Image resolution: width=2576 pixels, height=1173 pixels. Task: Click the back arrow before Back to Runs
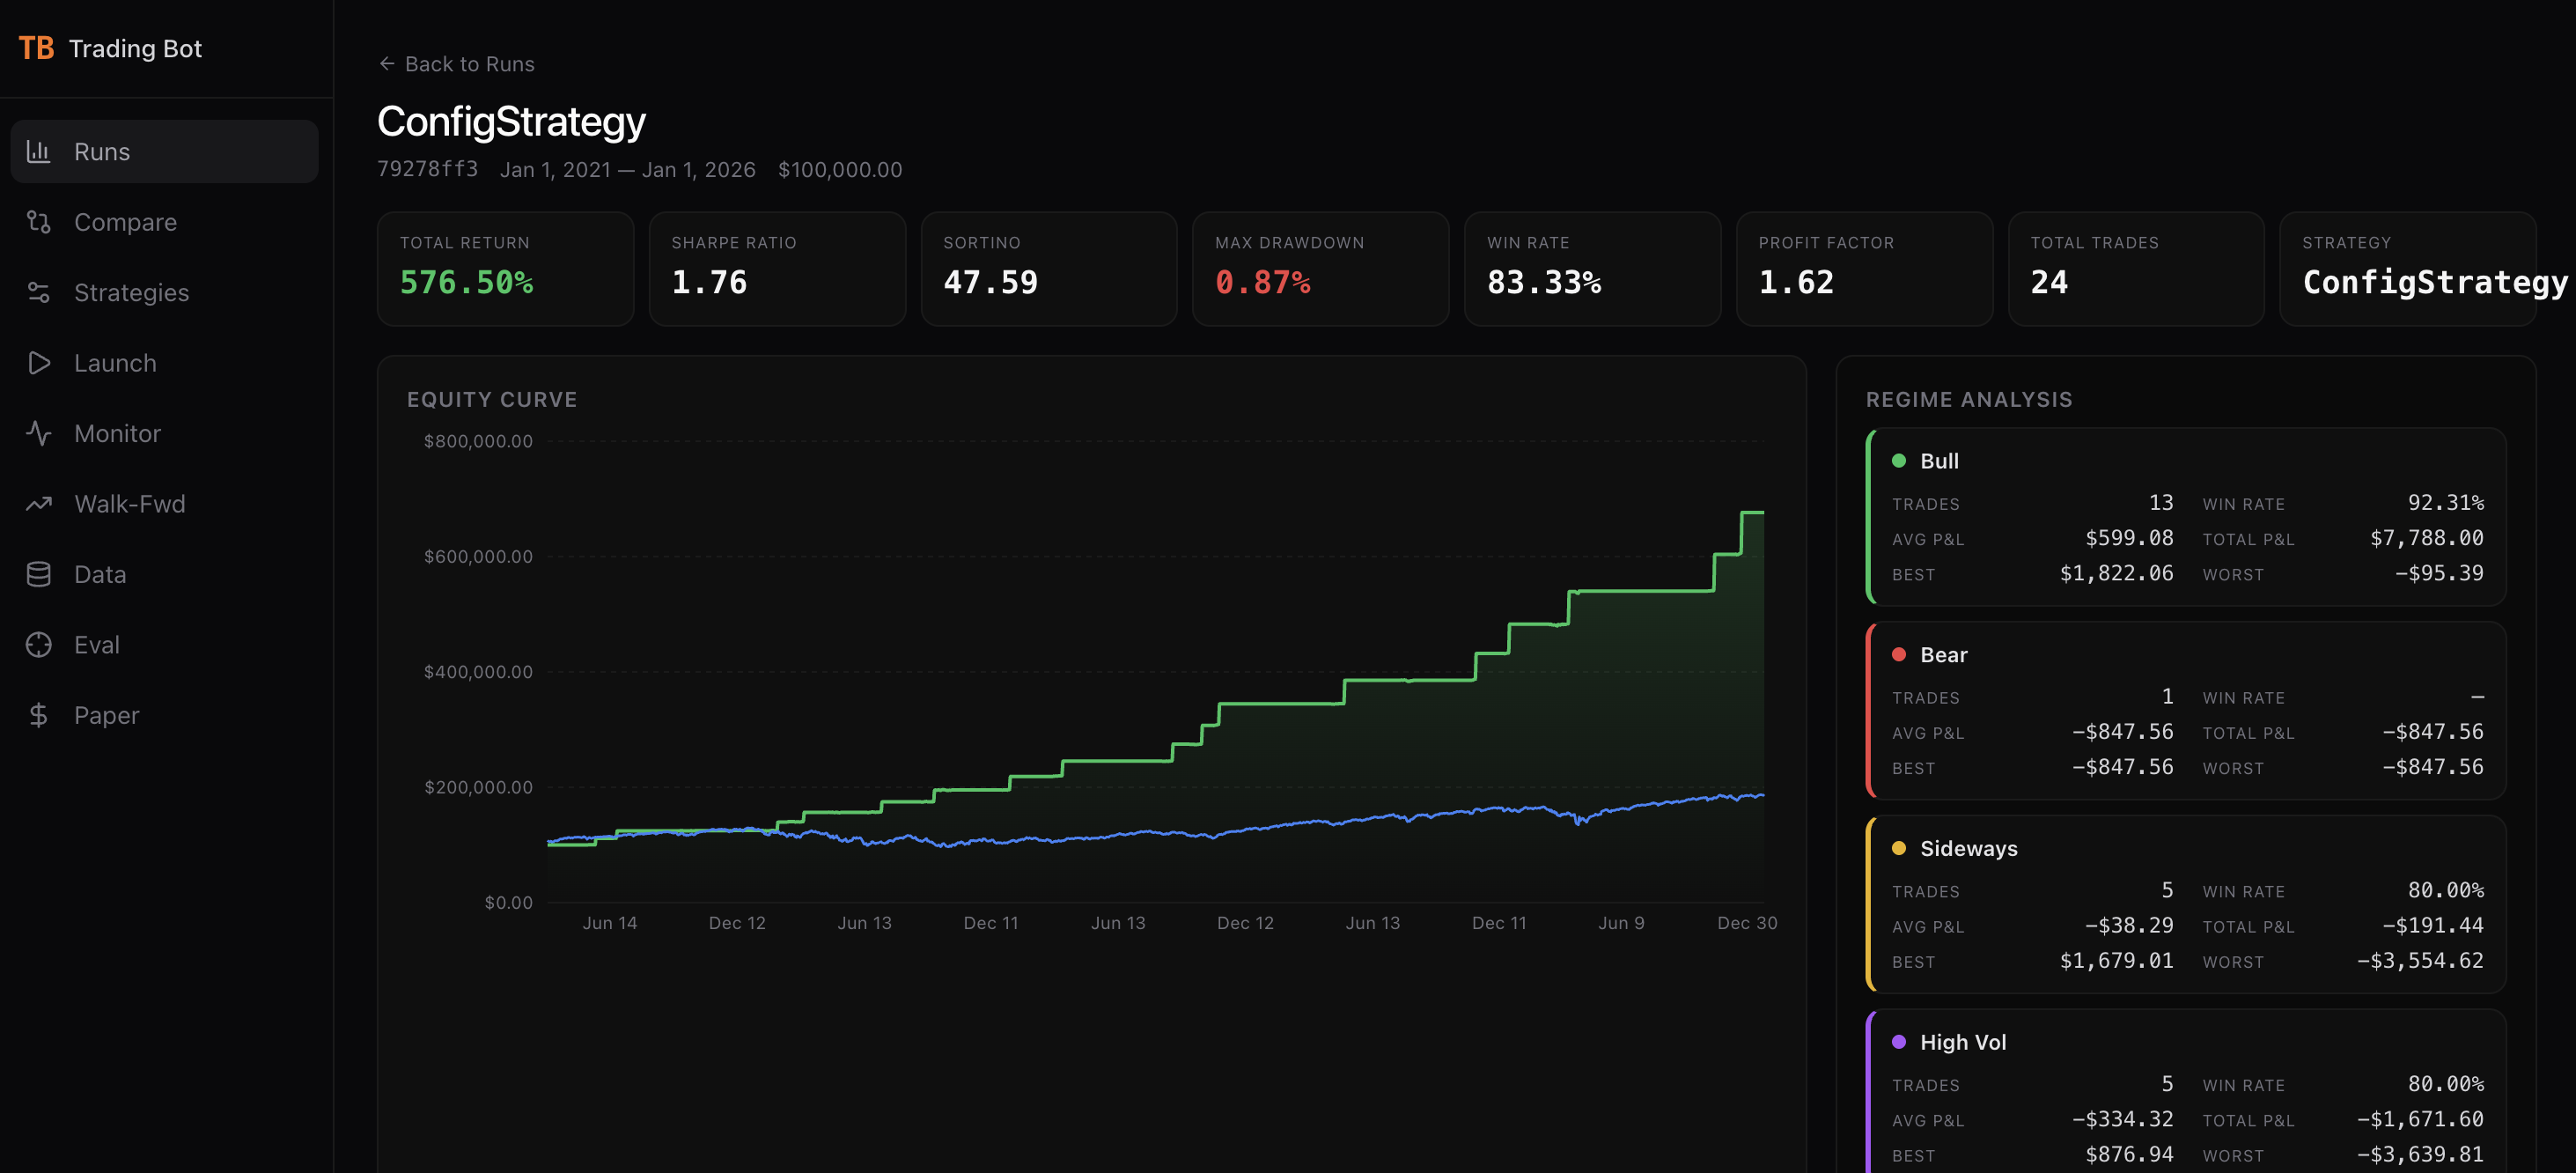tap(387, 64)
